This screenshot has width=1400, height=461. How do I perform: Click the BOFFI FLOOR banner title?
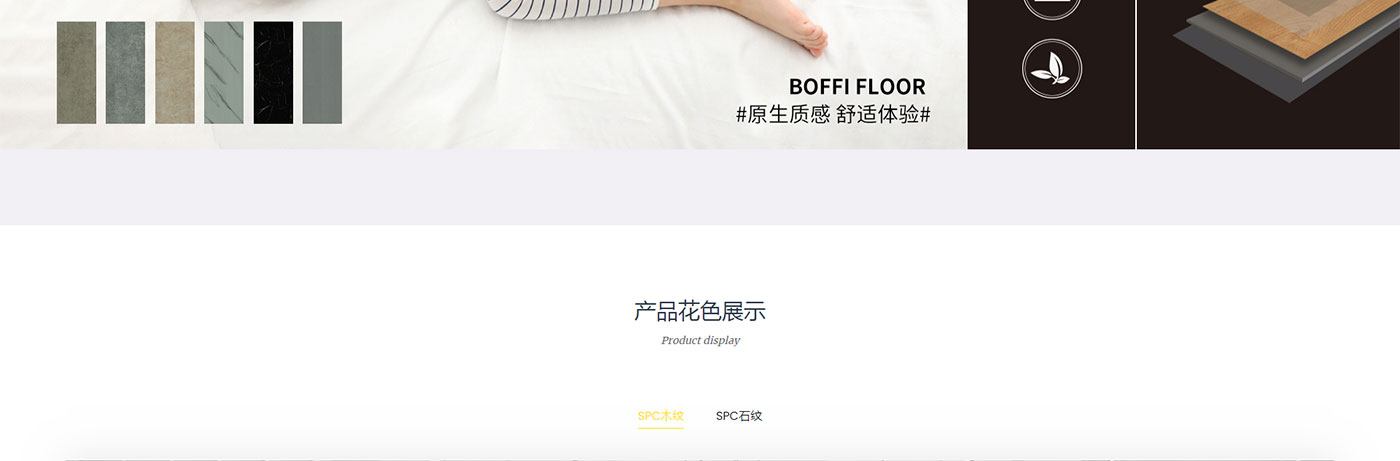[857, 86]
